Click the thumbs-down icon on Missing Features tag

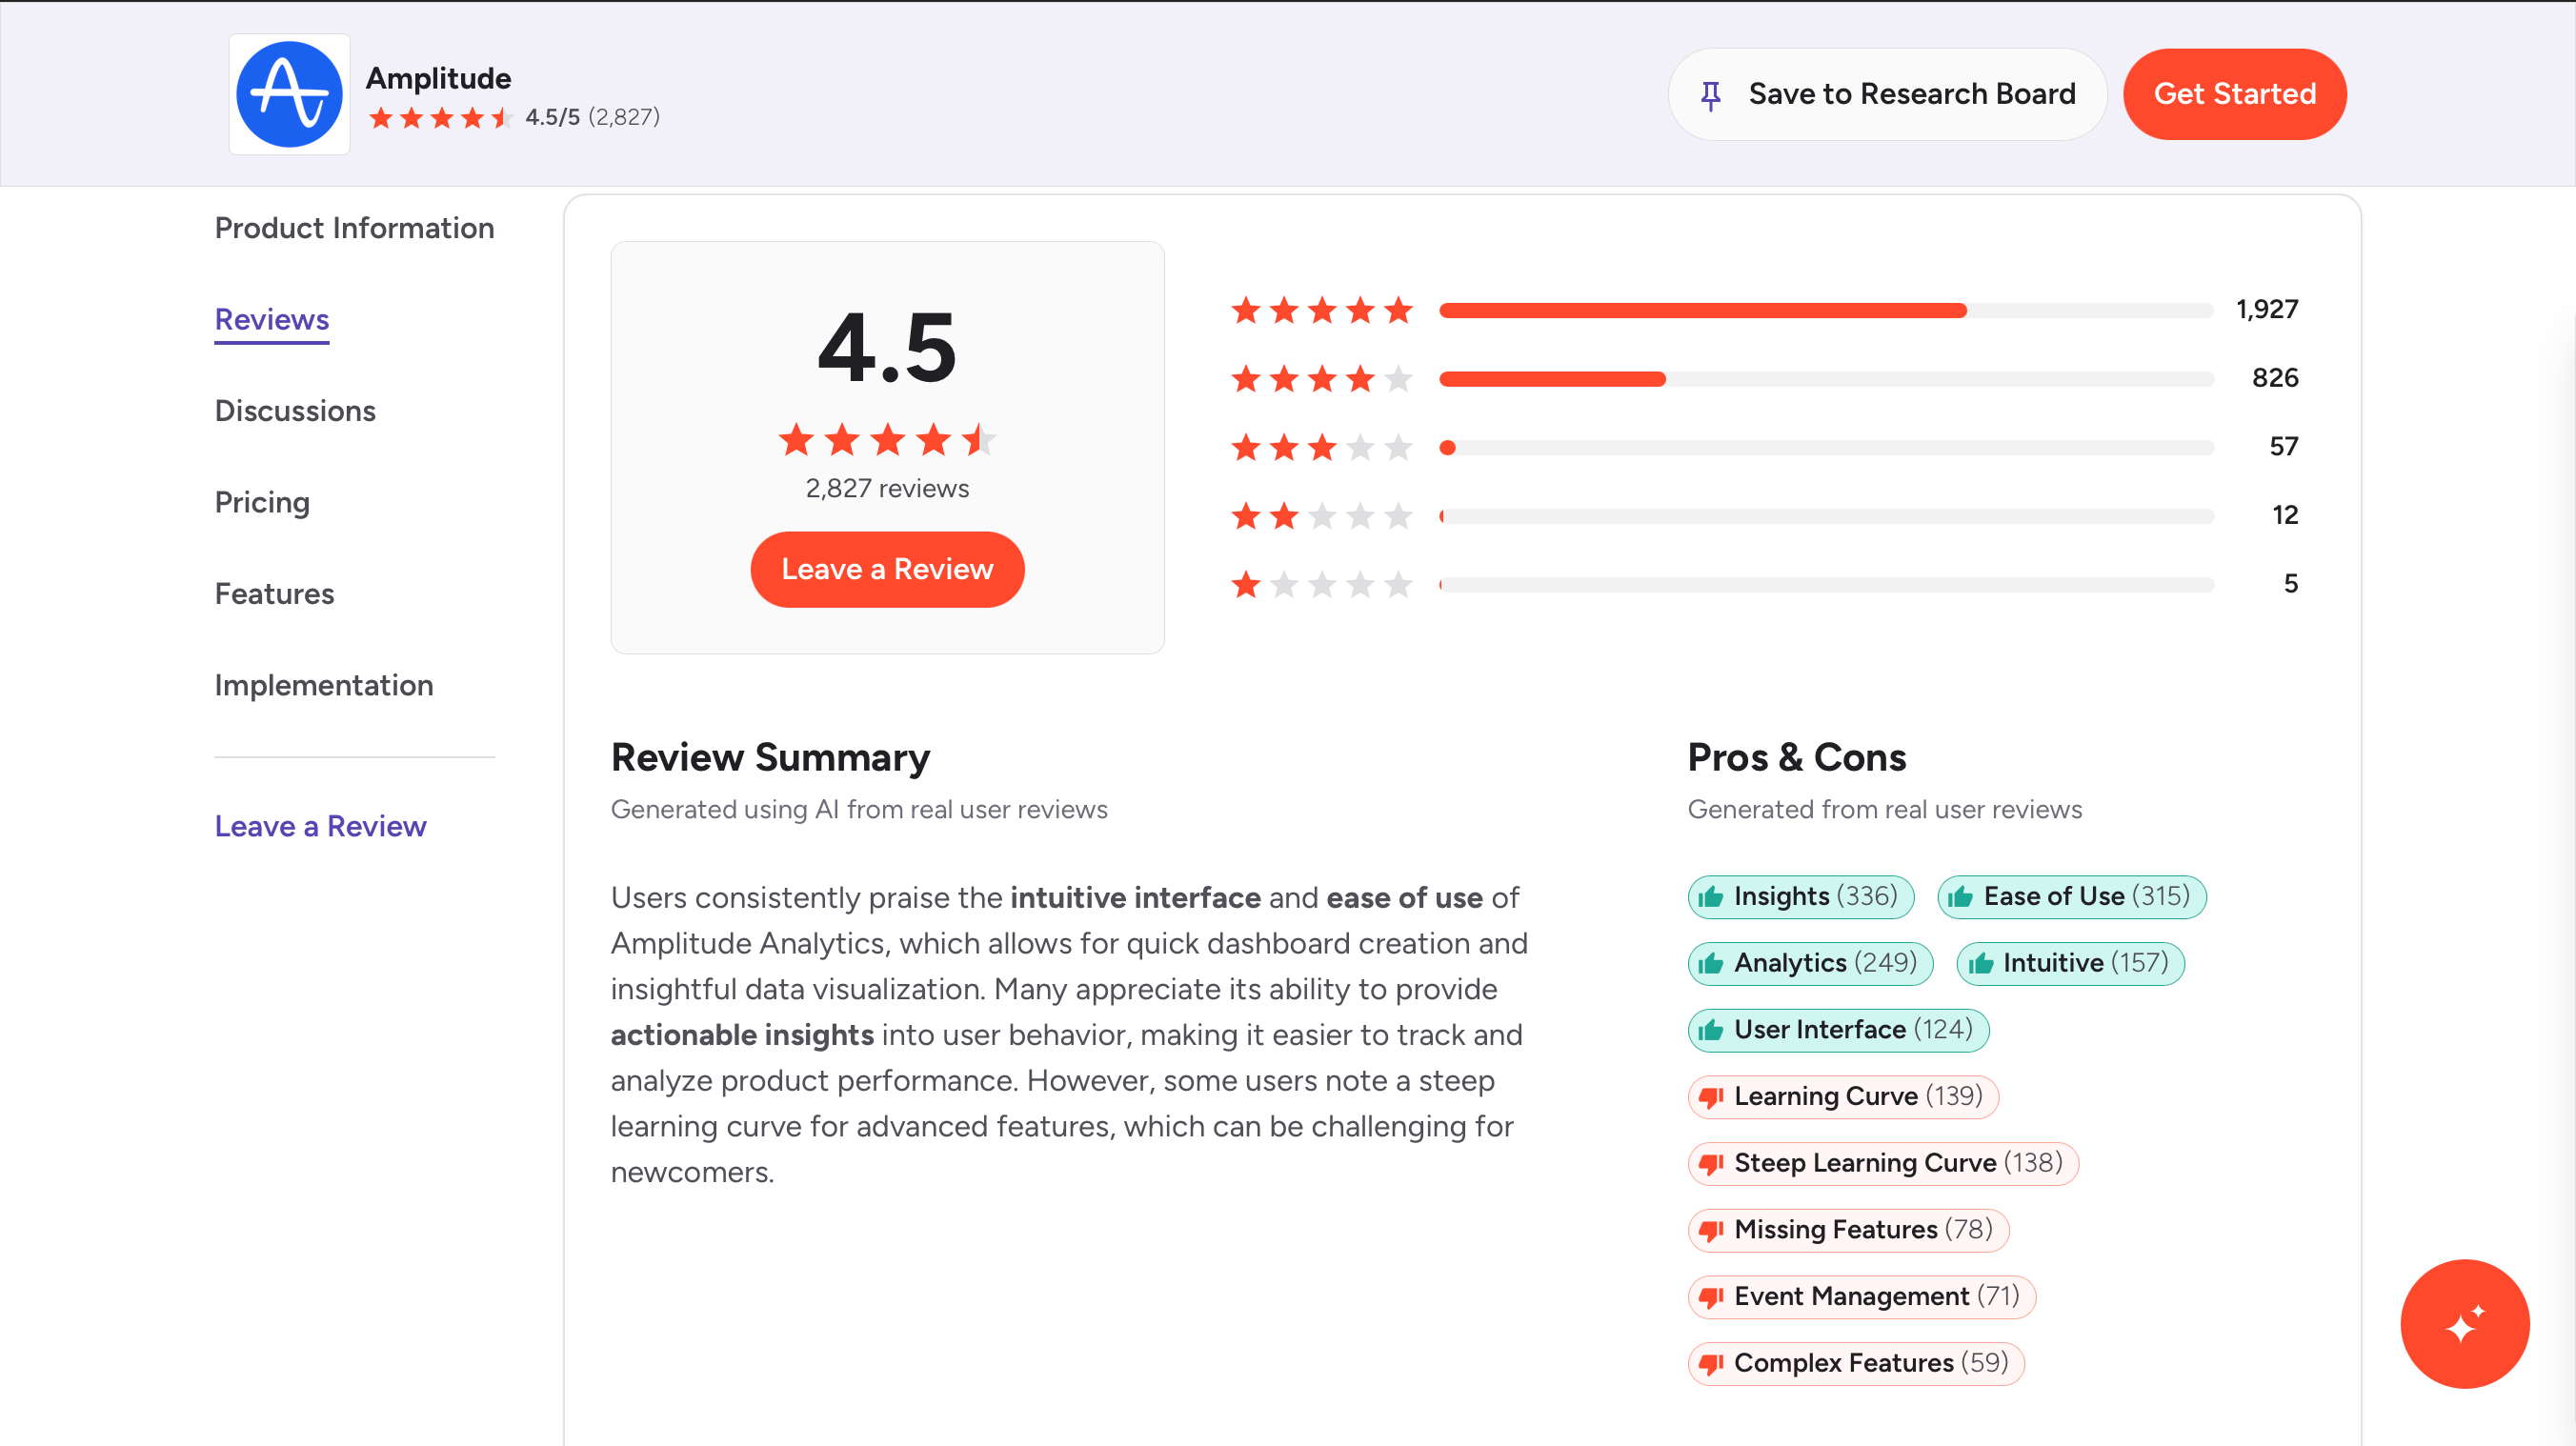(x=1711, y=1230)
